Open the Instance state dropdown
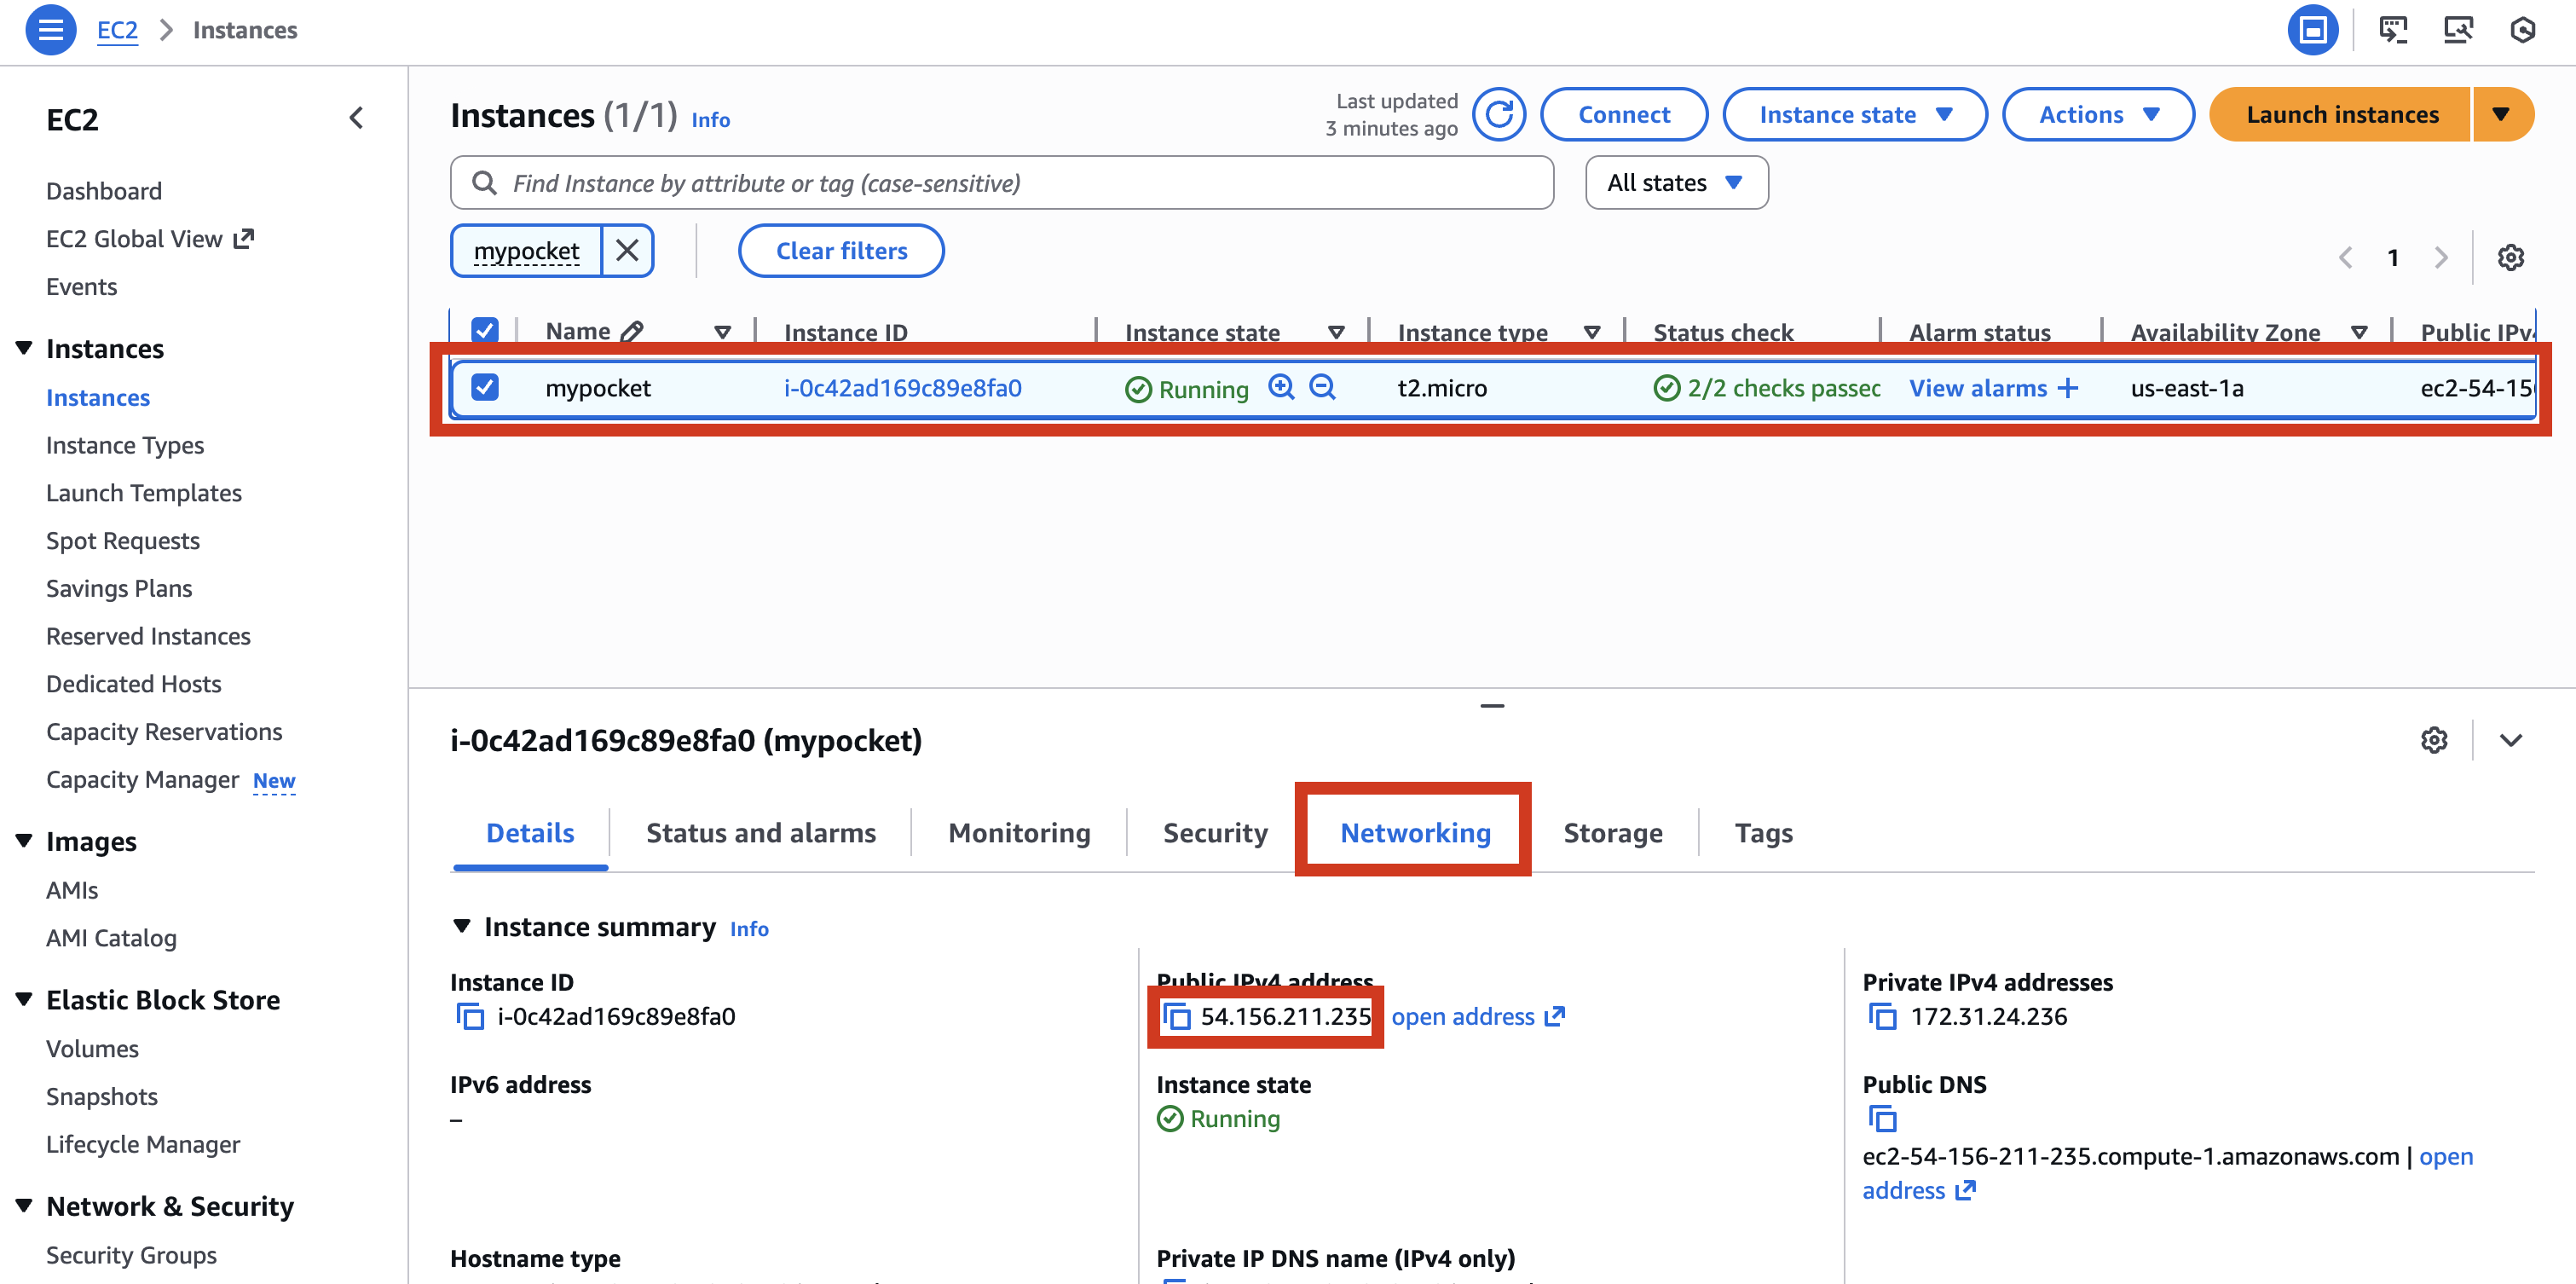Screen dimensions: 2576x1284 pos(1855,114)
